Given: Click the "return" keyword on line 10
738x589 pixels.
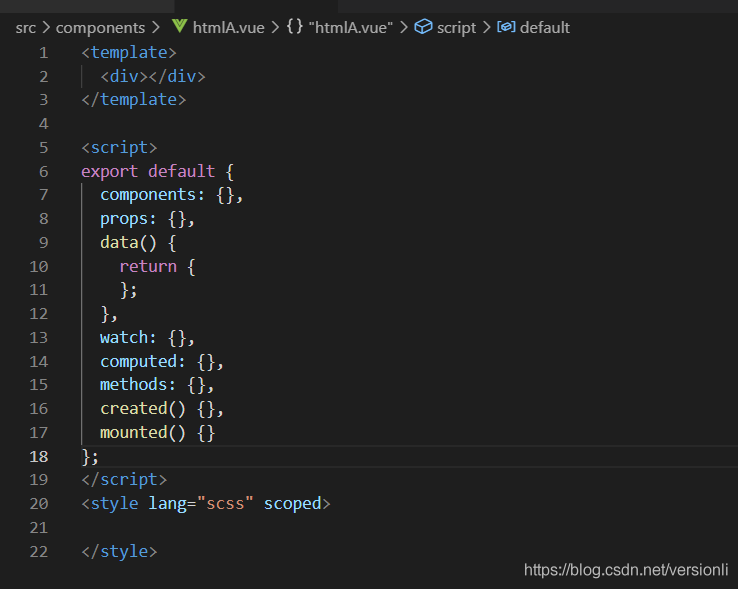Looking at the screenshot, I should (x=148, y=266).
